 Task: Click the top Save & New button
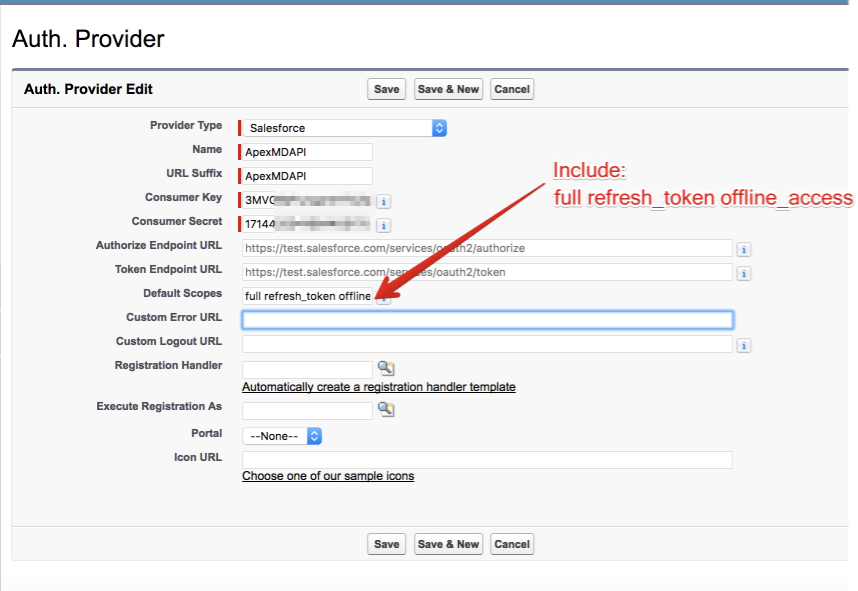pyautogui.click(x=448, y=89)
